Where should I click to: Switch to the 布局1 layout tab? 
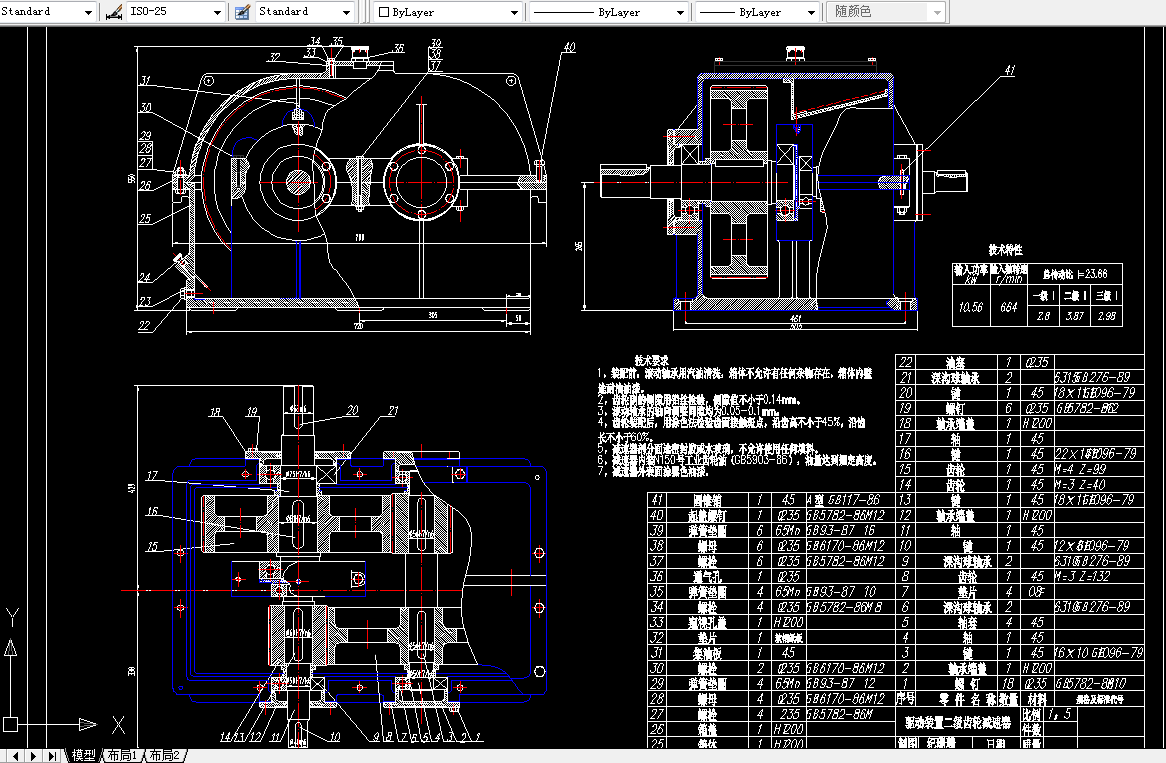(122, 756)
